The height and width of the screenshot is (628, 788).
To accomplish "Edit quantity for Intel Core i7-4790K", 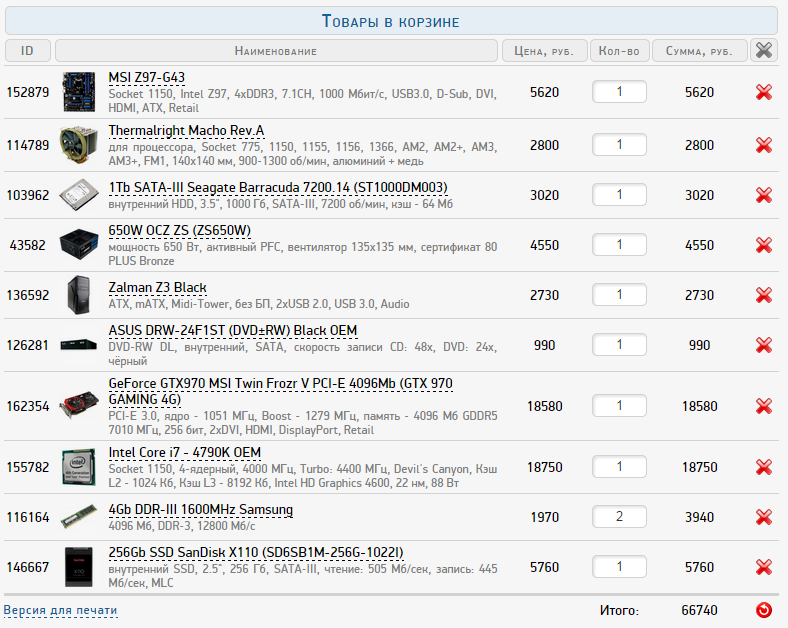I will pyautogui.click(x=619, y=467).
